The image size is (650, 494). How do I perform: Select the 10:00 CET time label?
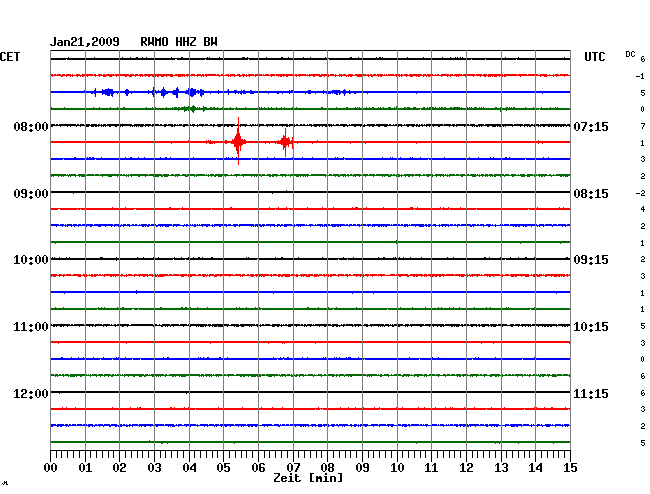pyautogui.click(x=31, y=260)
